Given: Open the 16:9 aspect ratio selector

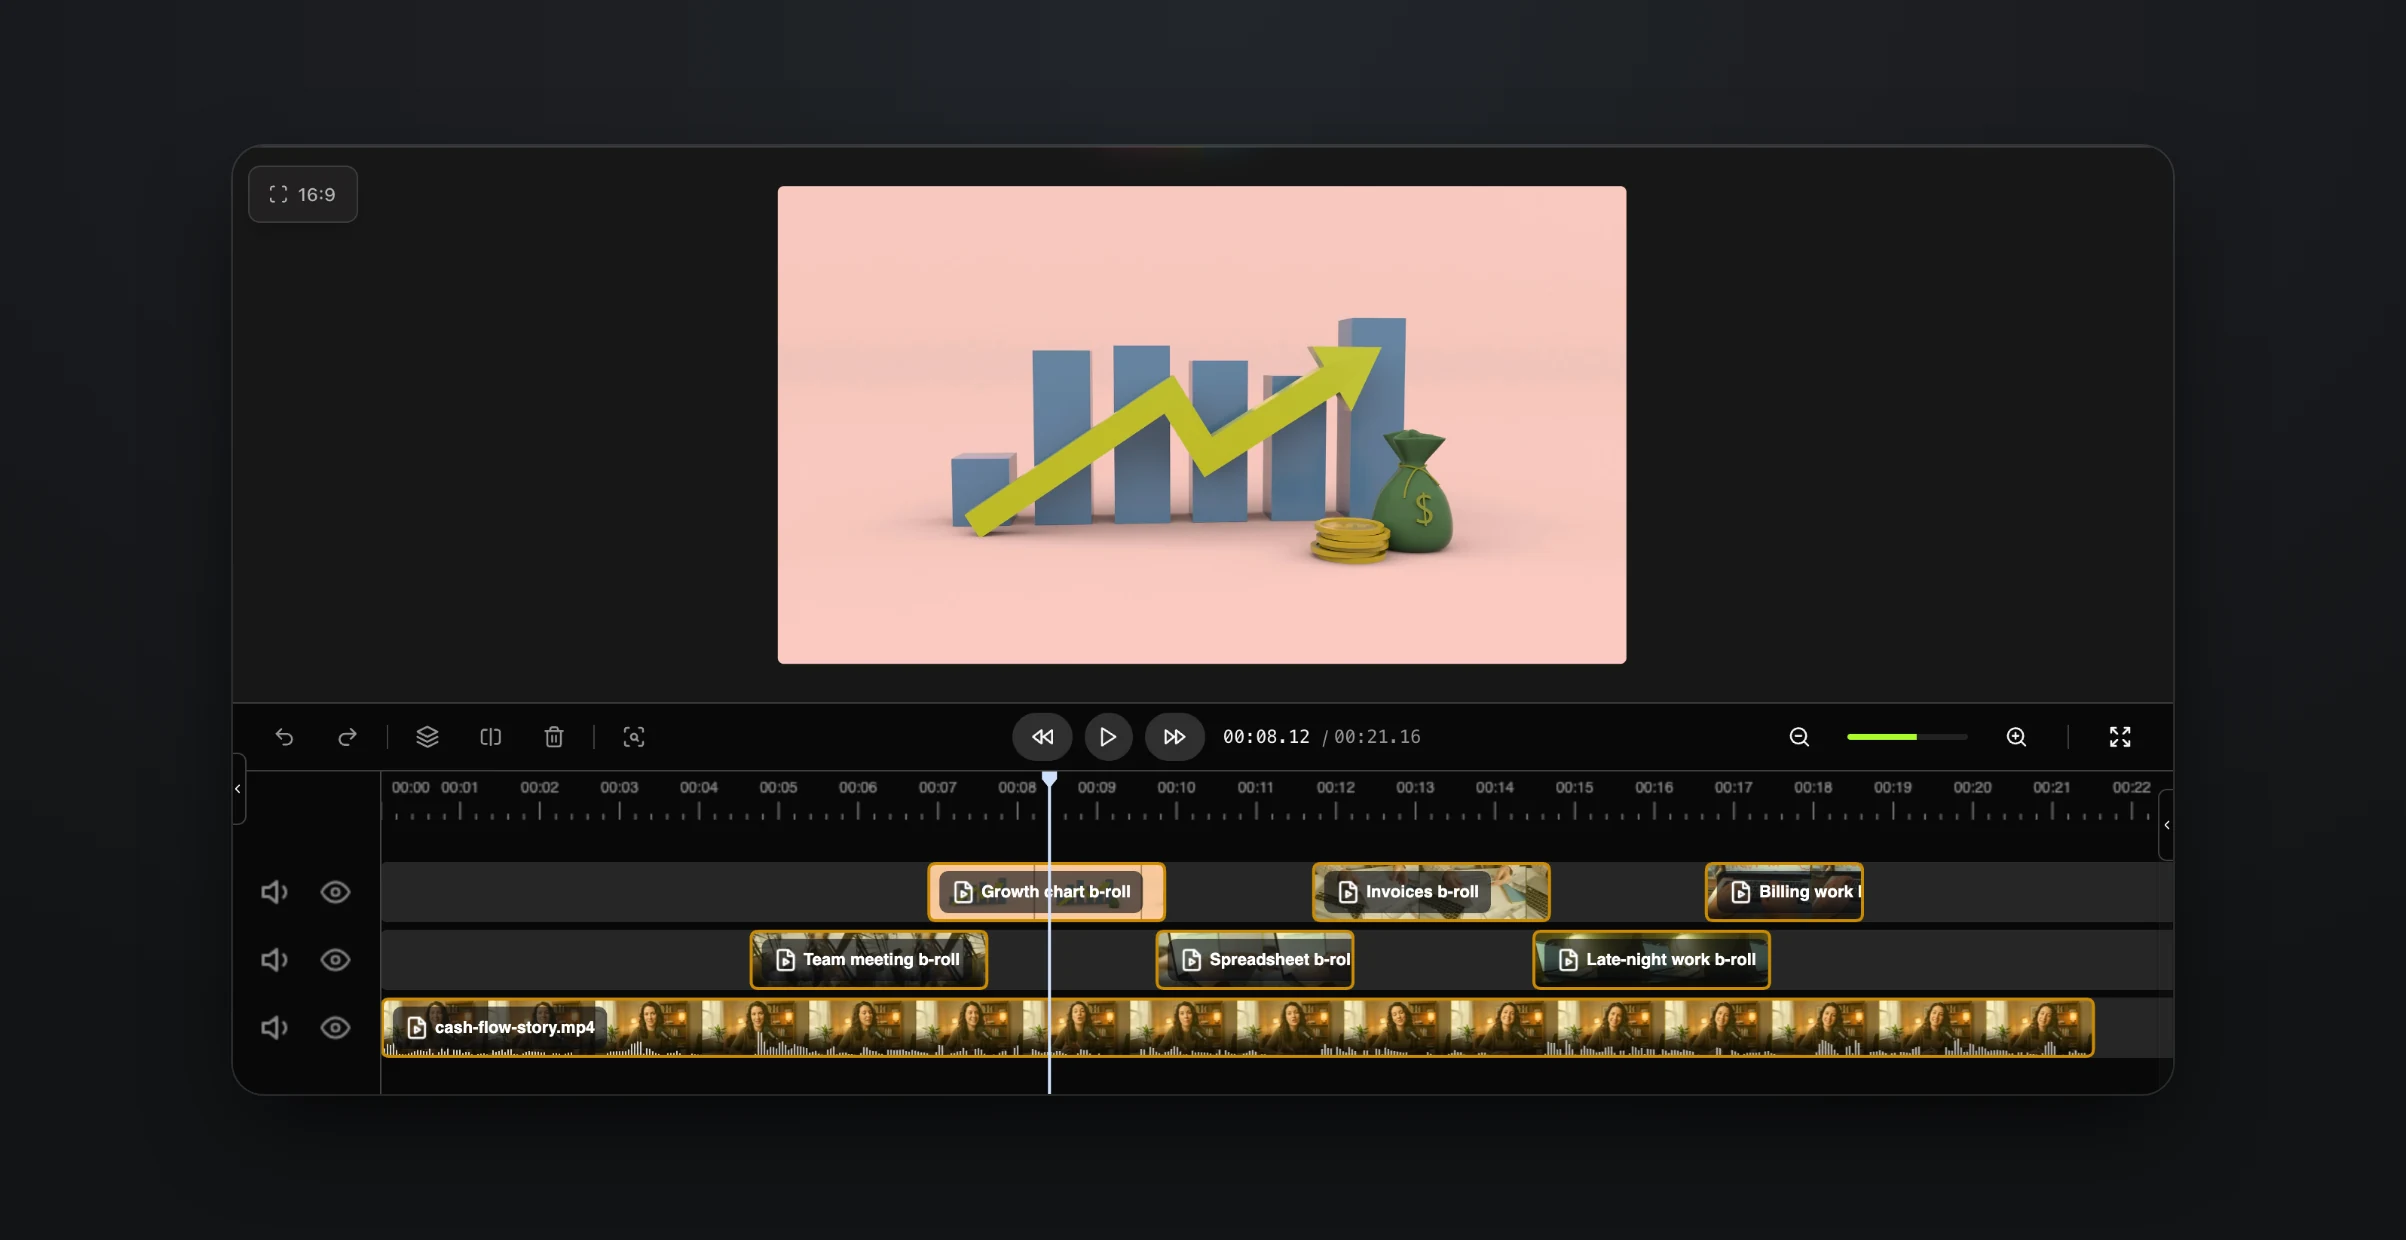Looking at the screenshot, I should tap(303, 194).
